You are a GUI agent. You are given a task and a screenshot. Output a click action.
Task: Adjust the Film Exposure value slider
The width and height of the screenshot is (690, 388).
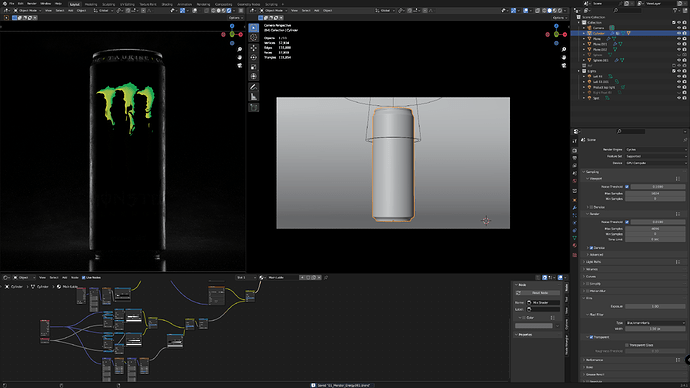pos(655,306)
